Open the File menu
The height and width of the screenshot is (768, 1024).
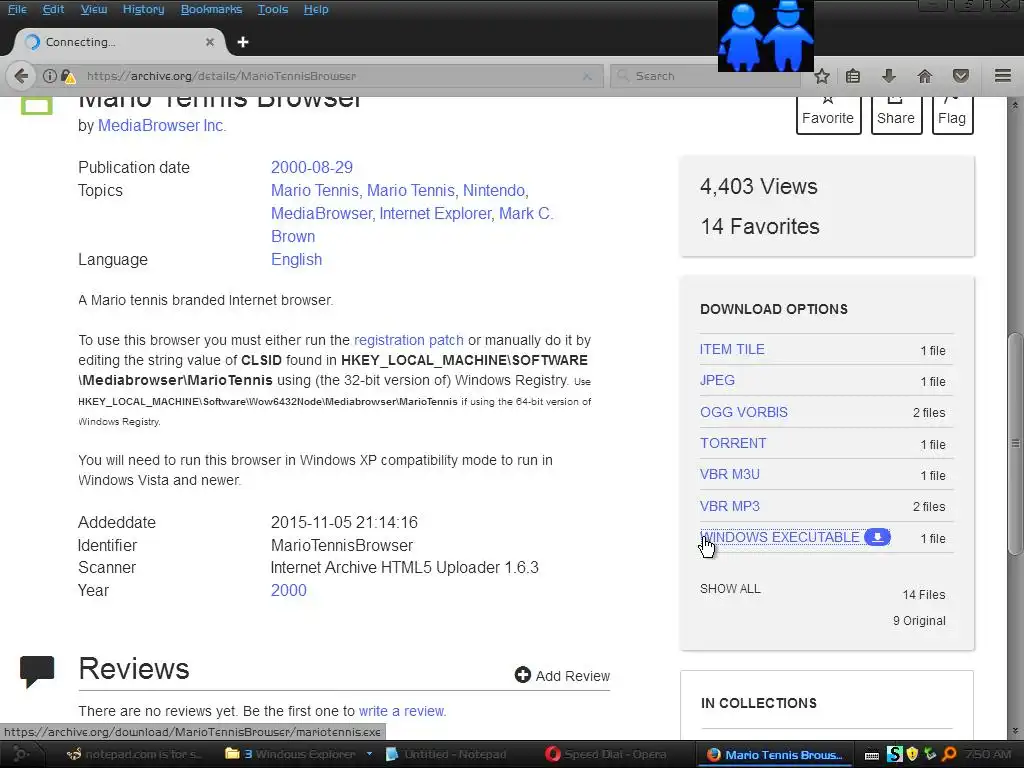click(x=17, y=9)
